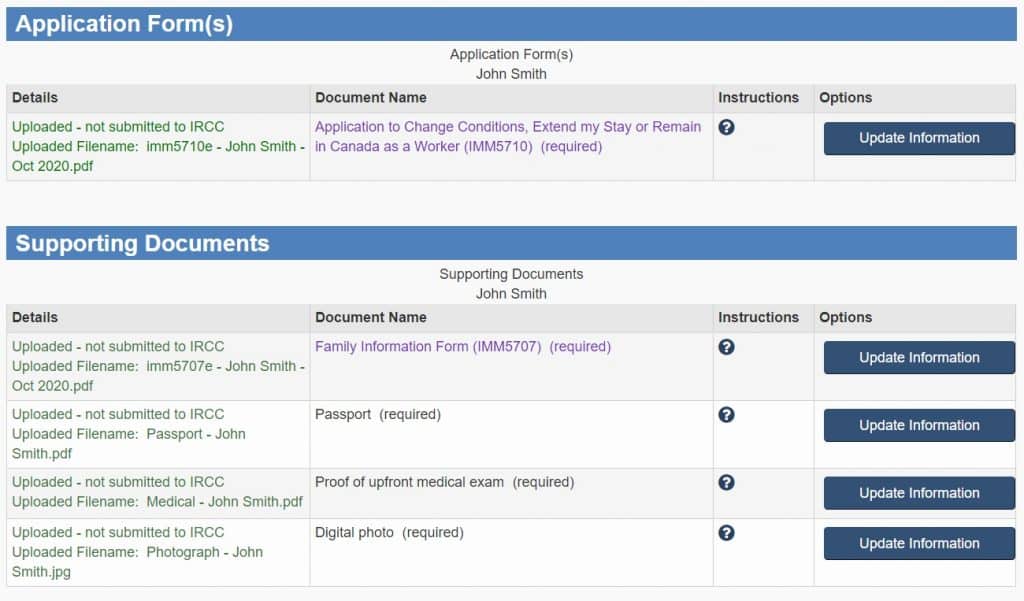The image size is (1024, 601).
Task: Open the Application to Change Conditions (IMM5710) link
Action: 508,136
